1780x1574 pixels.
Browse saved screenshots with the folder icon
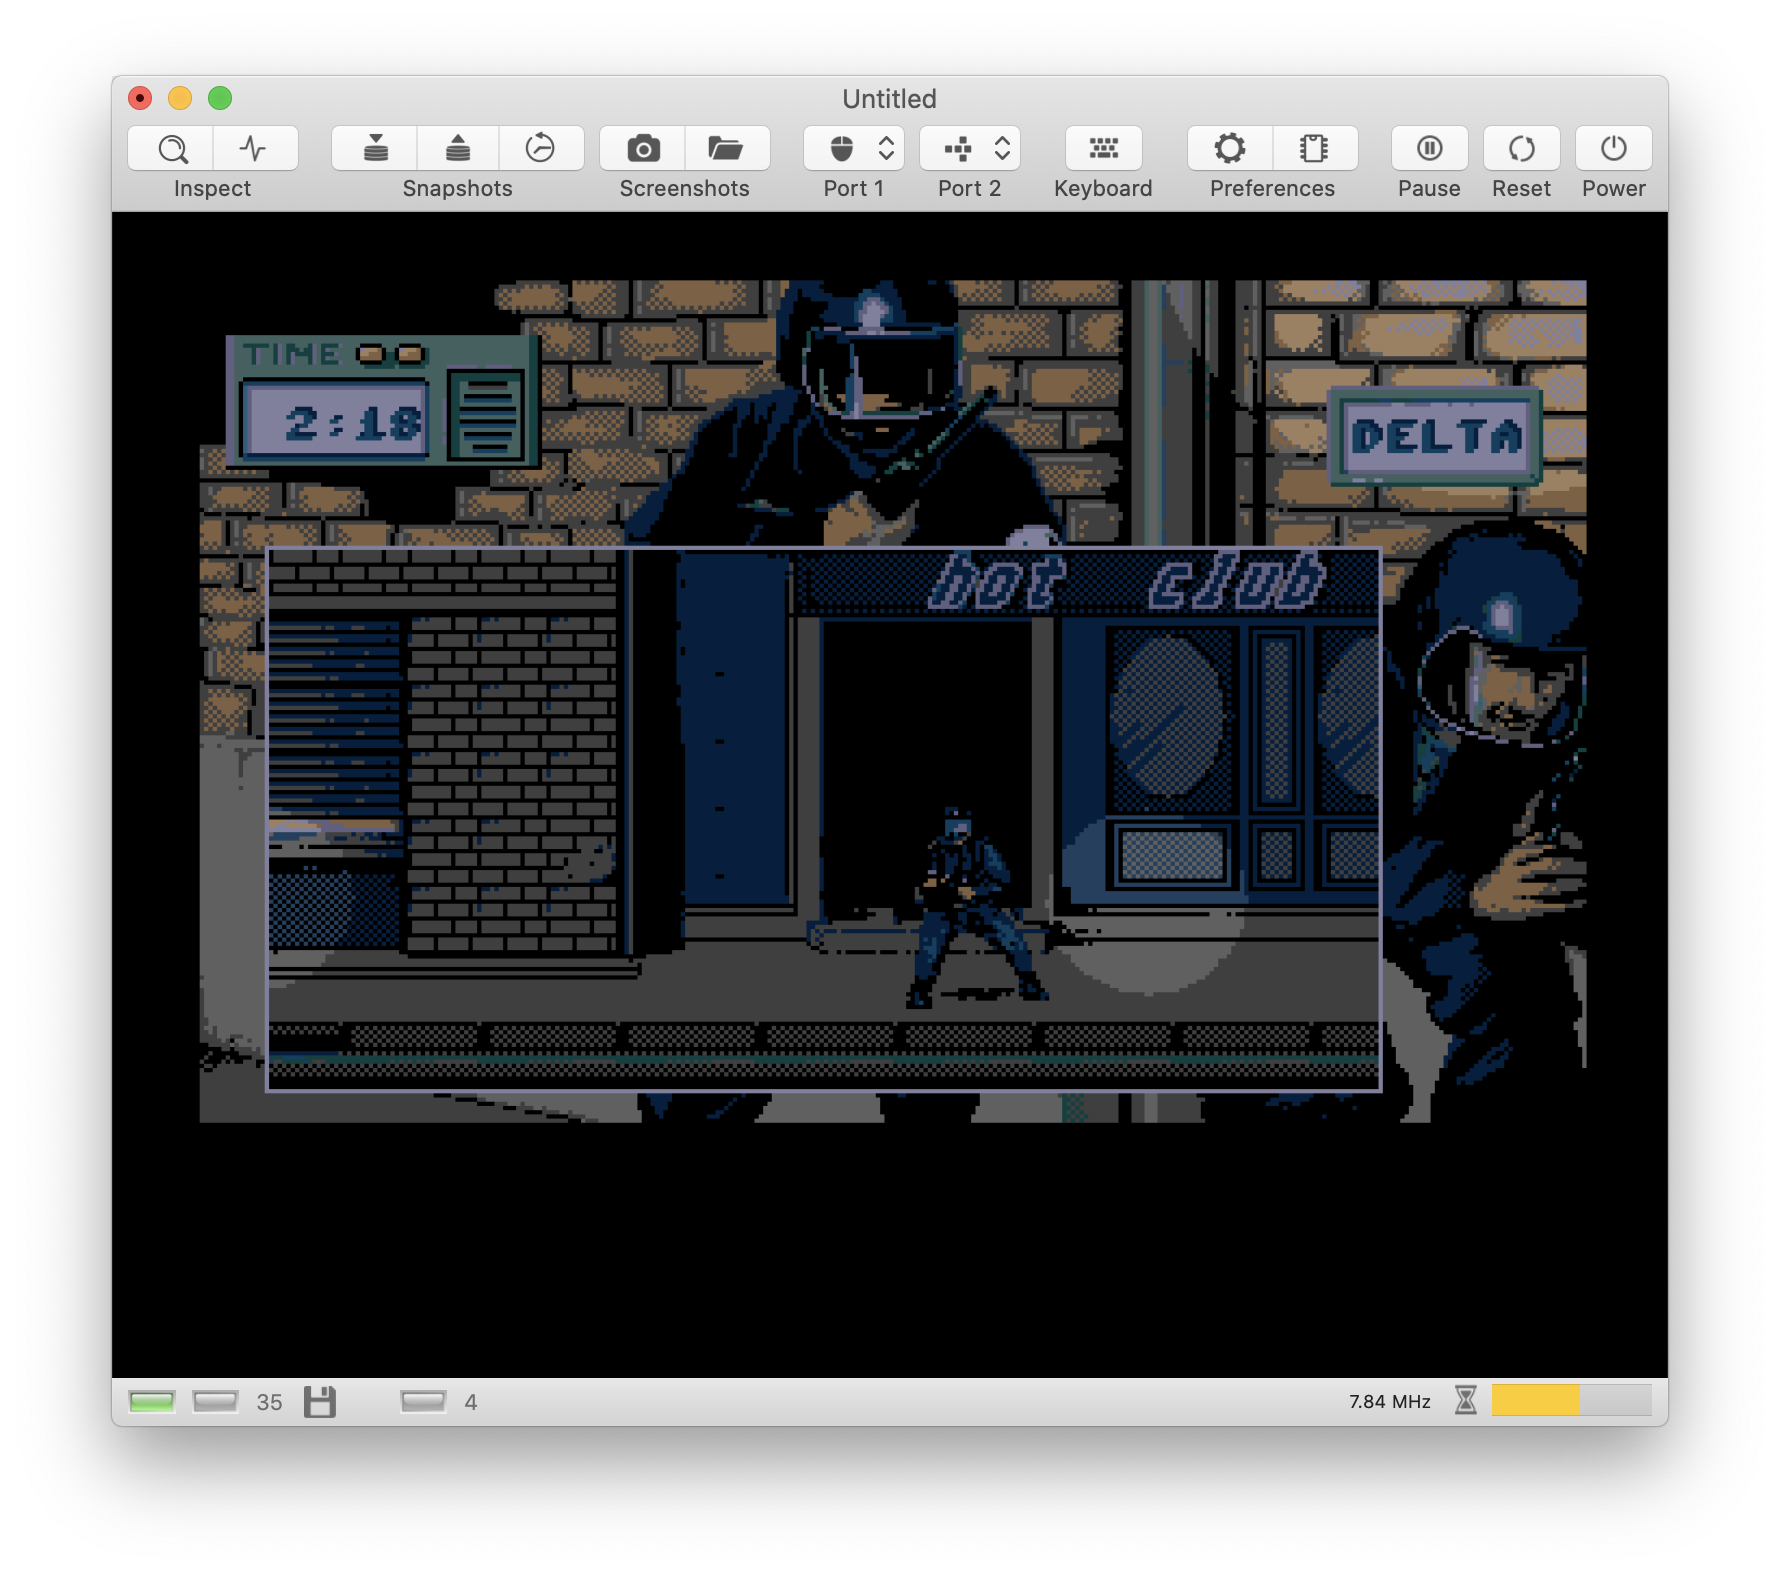tap(727, 149)
